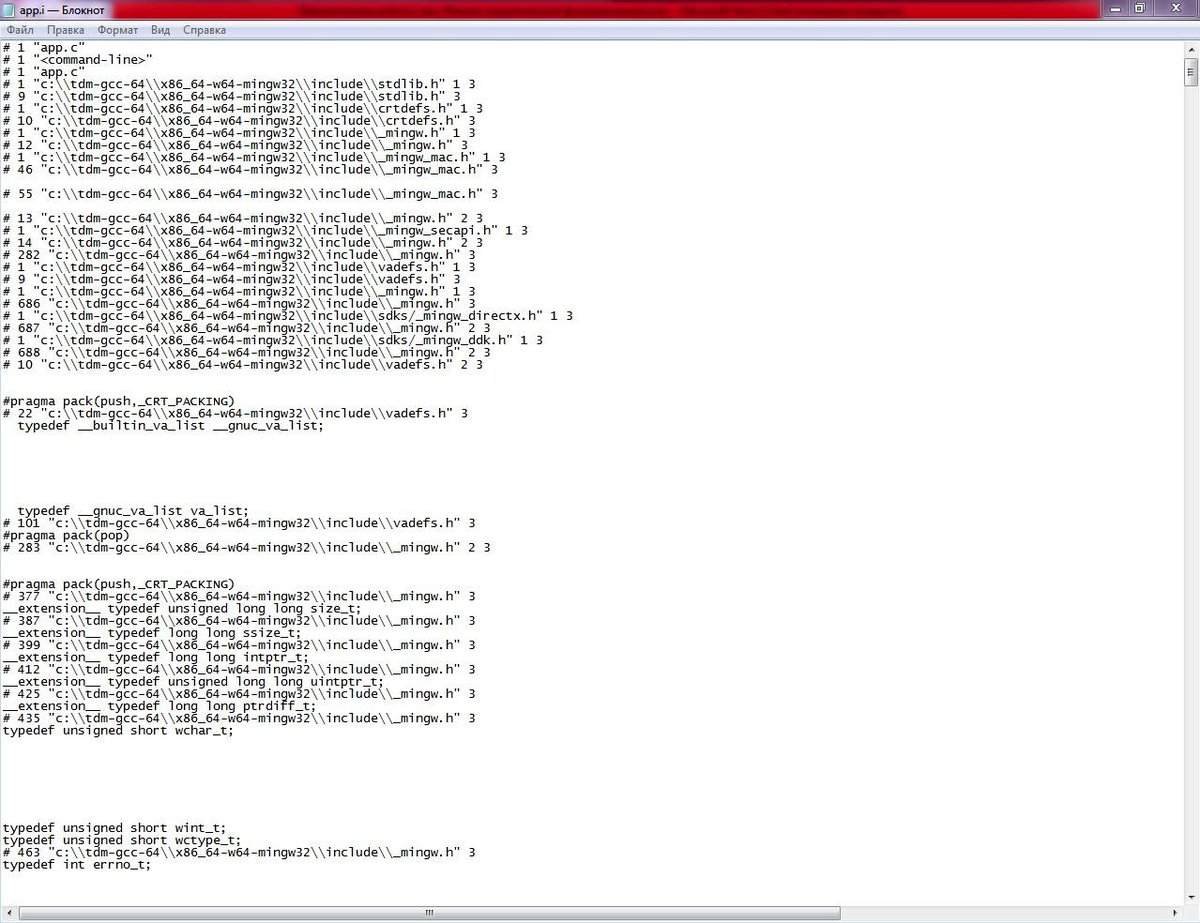
Task: Open the Правка menu
Action: pos(65,30)
